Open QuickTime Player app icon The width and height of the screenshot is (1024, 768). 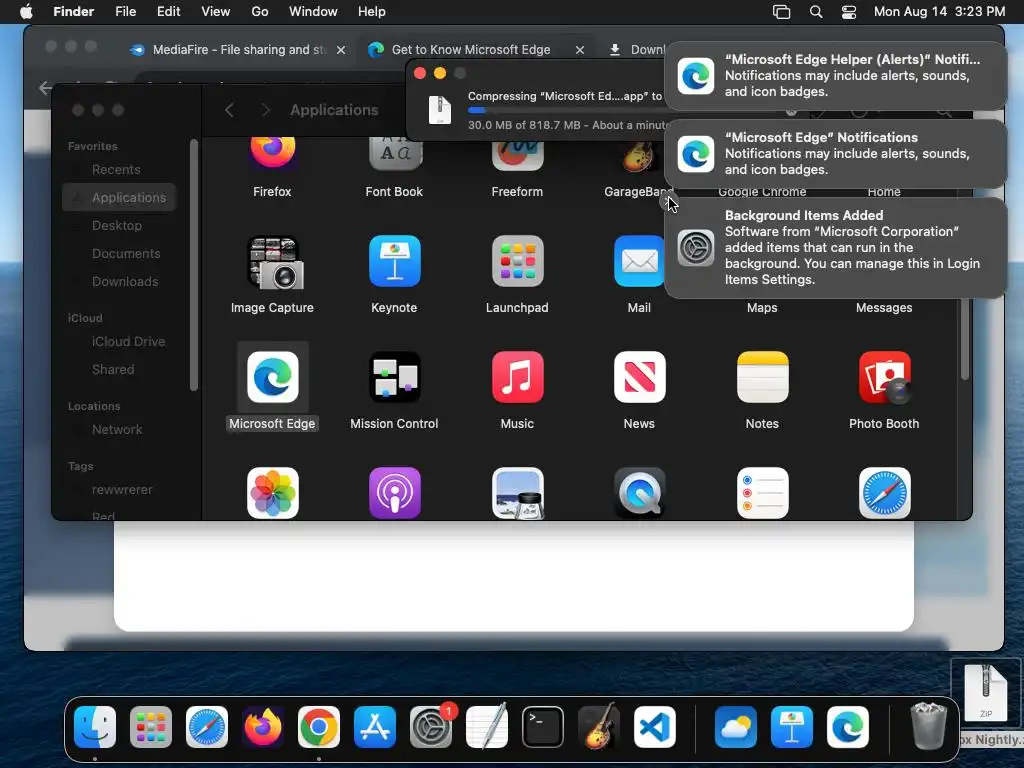(639, 493)
